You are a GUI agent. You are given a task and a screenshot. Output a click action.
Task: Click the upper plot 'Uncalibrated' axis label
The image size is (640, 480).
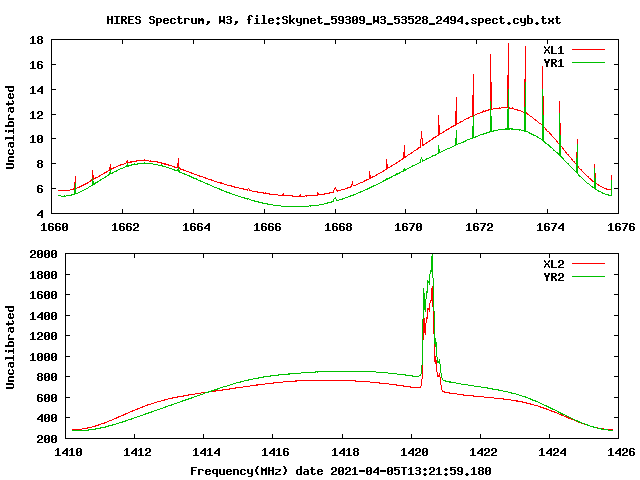coord(10,127)
